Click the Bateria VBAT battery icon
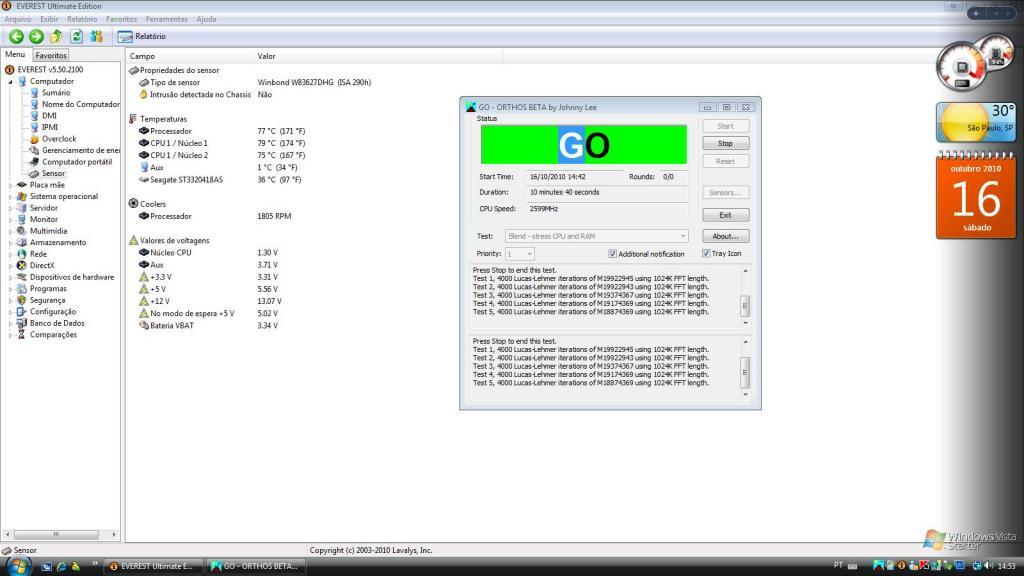Viewport: 1024px width, 576px height. (144, 325)
